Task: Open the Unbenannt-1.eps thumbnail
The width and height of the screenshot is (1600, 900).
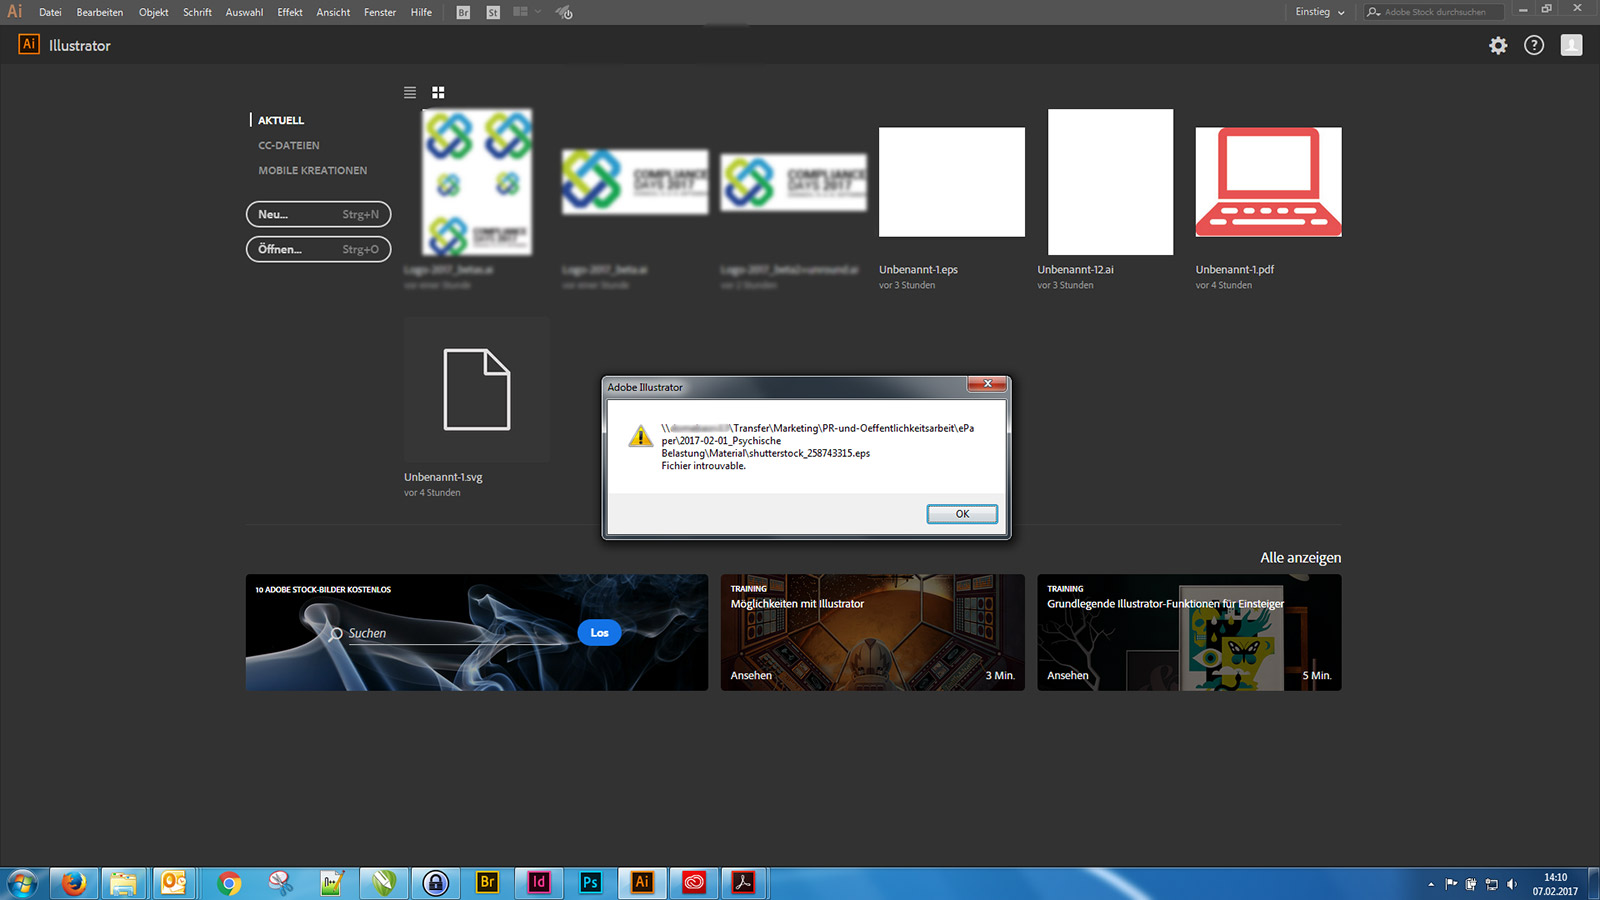Action: click(952, 182)
